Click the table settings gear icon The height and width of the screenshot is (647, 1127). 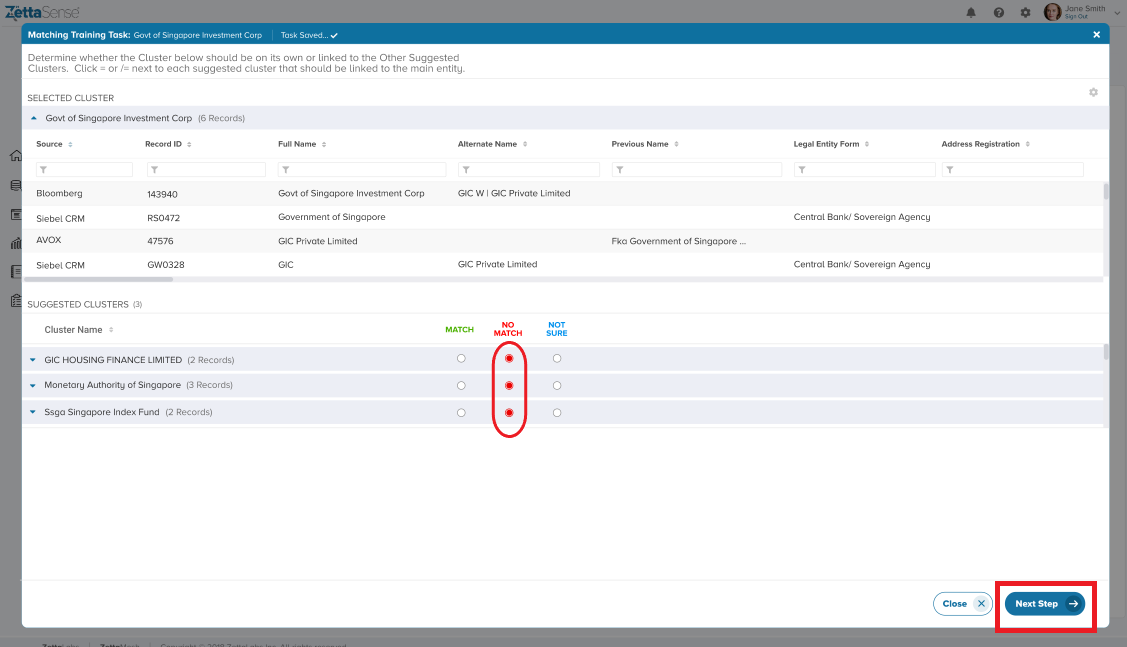coord(1093,92)
